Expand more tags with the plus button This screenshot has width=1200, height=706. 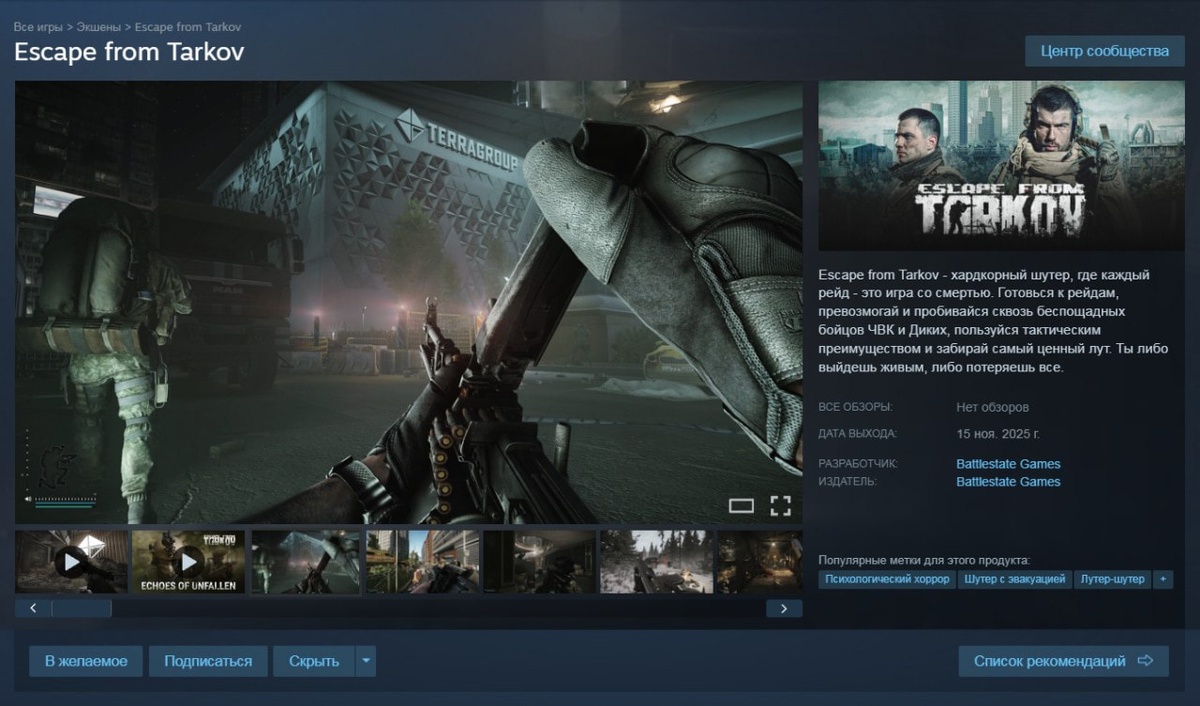click(1163, 579)
